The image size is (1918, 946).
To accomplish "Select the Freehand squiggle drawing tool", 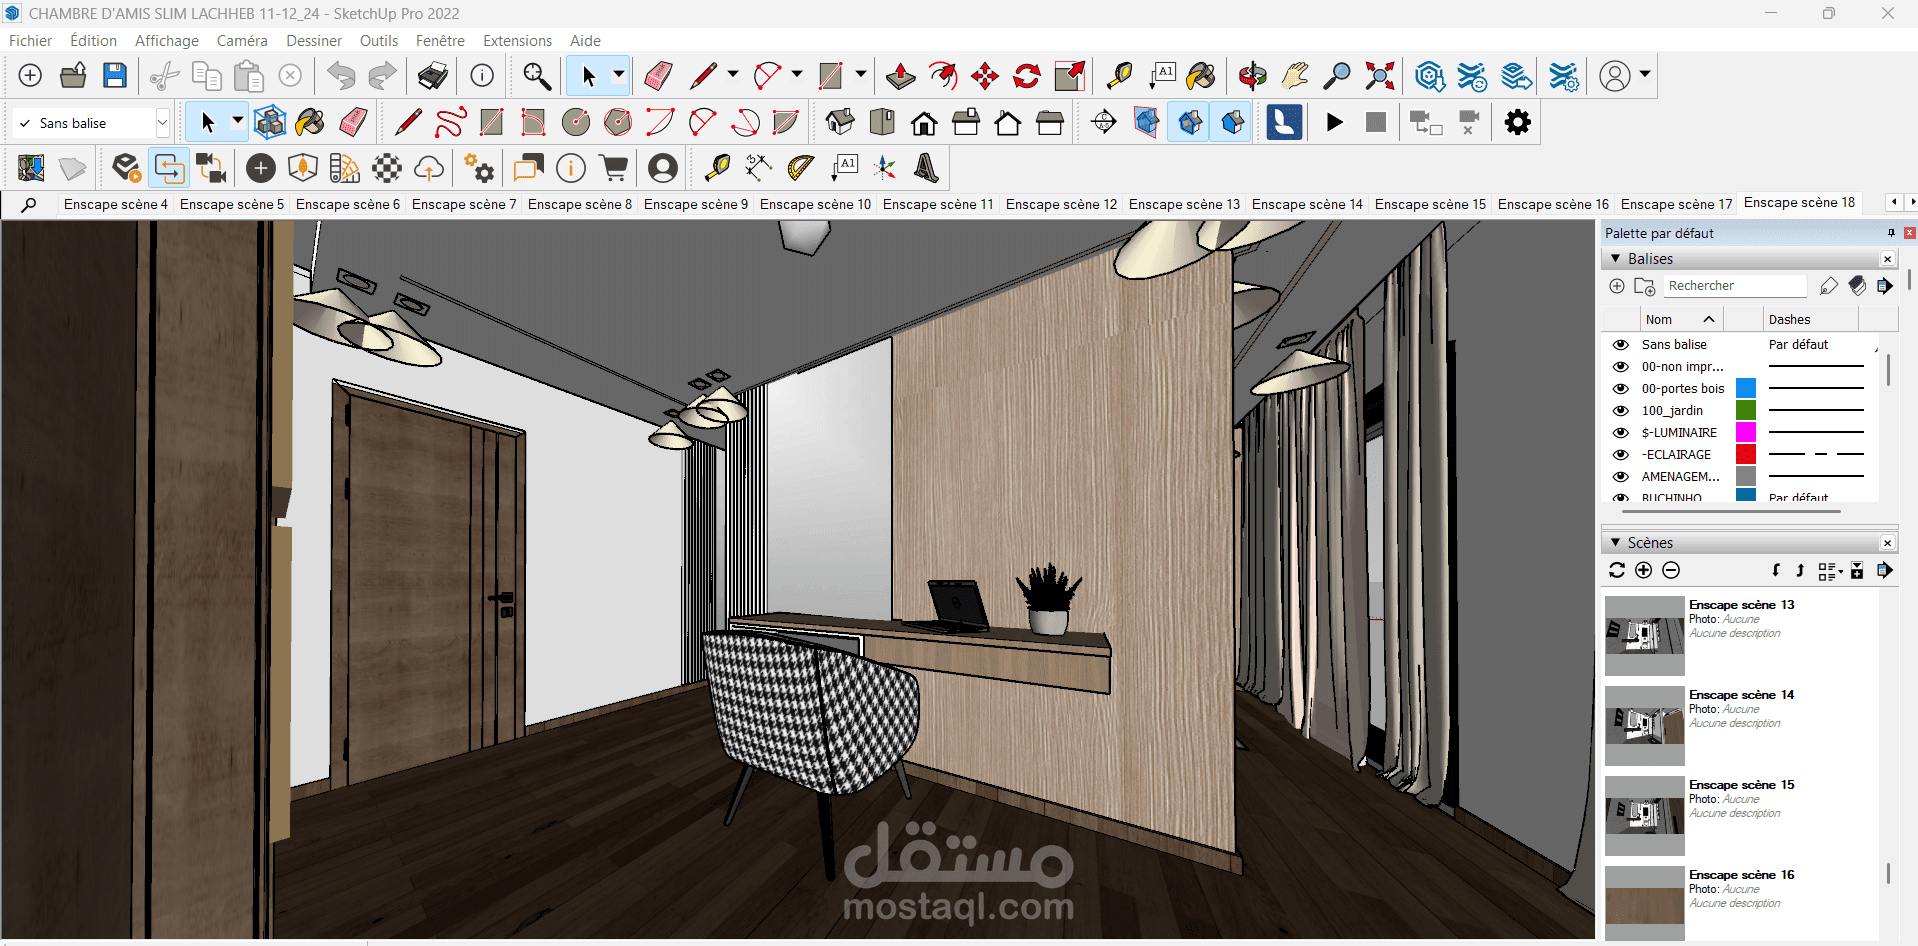I will [450, 122].
